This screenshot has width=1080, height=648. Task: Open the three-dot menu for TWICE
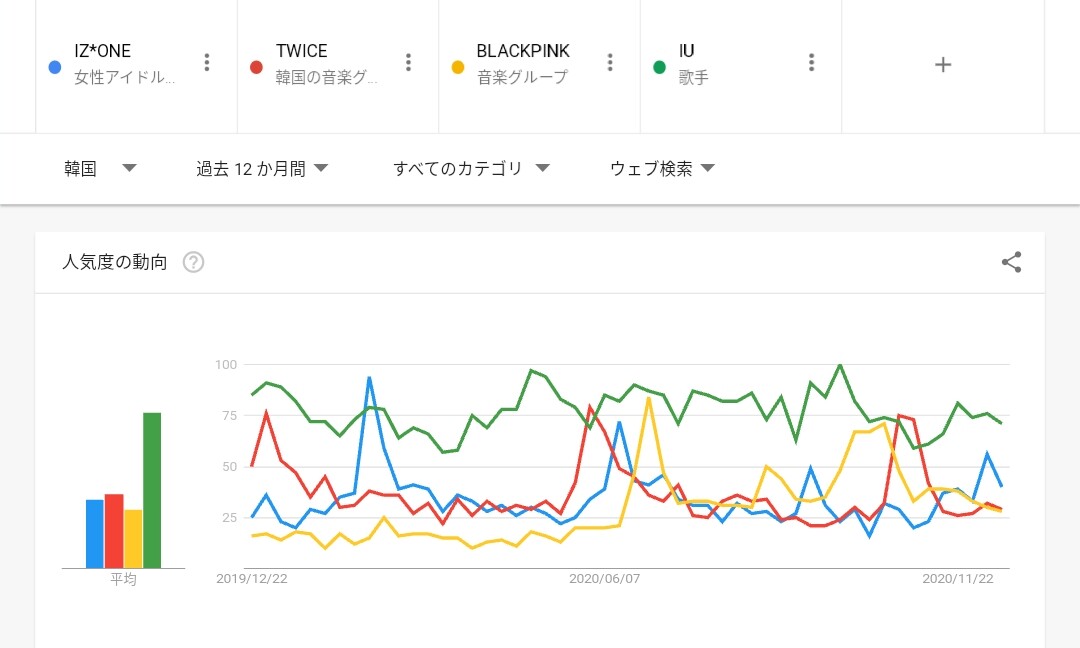click(408, 63)
